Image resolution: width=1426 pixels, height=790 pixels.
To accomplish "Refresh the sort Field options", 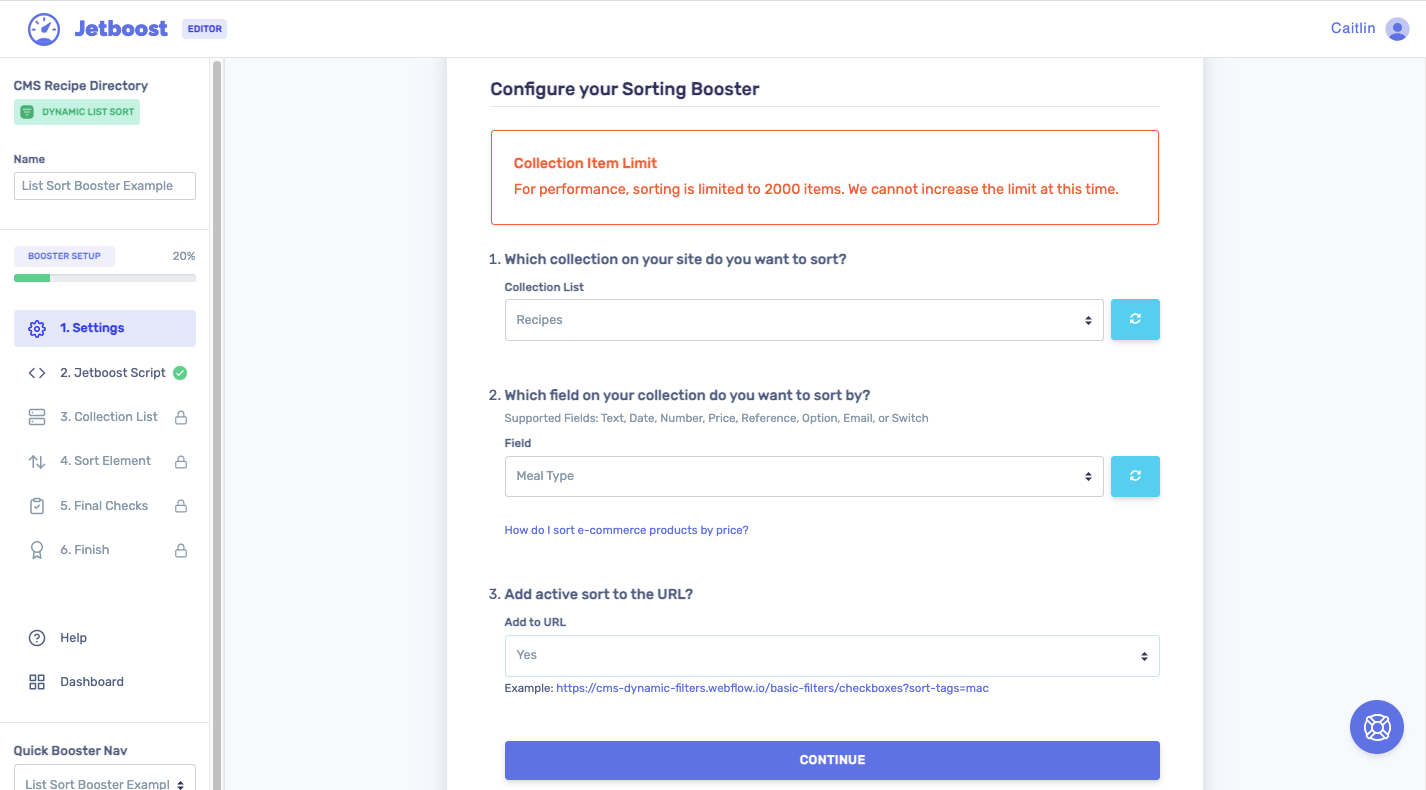I will 1135,476.
